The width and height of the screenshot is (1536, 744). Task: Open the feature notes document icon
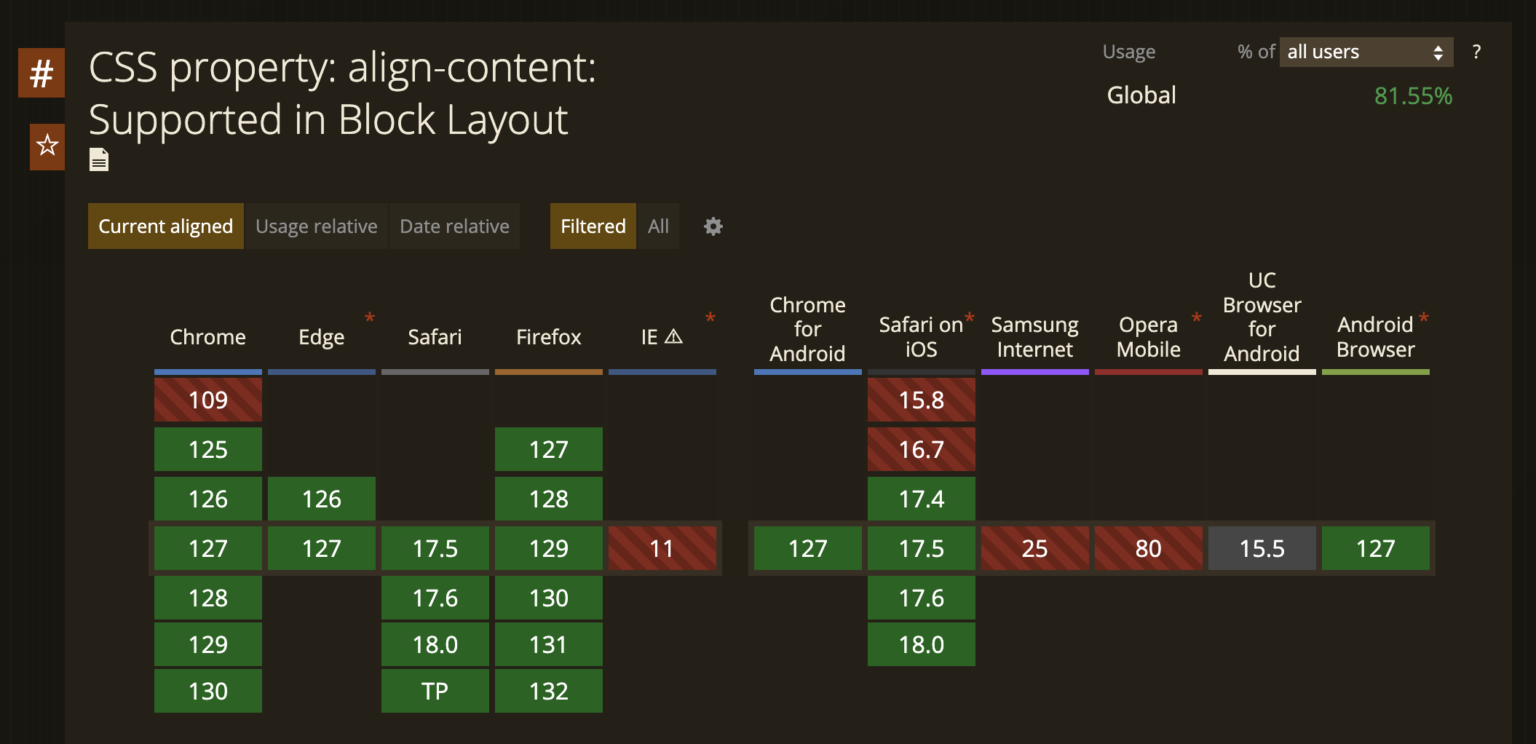(98, 159)
